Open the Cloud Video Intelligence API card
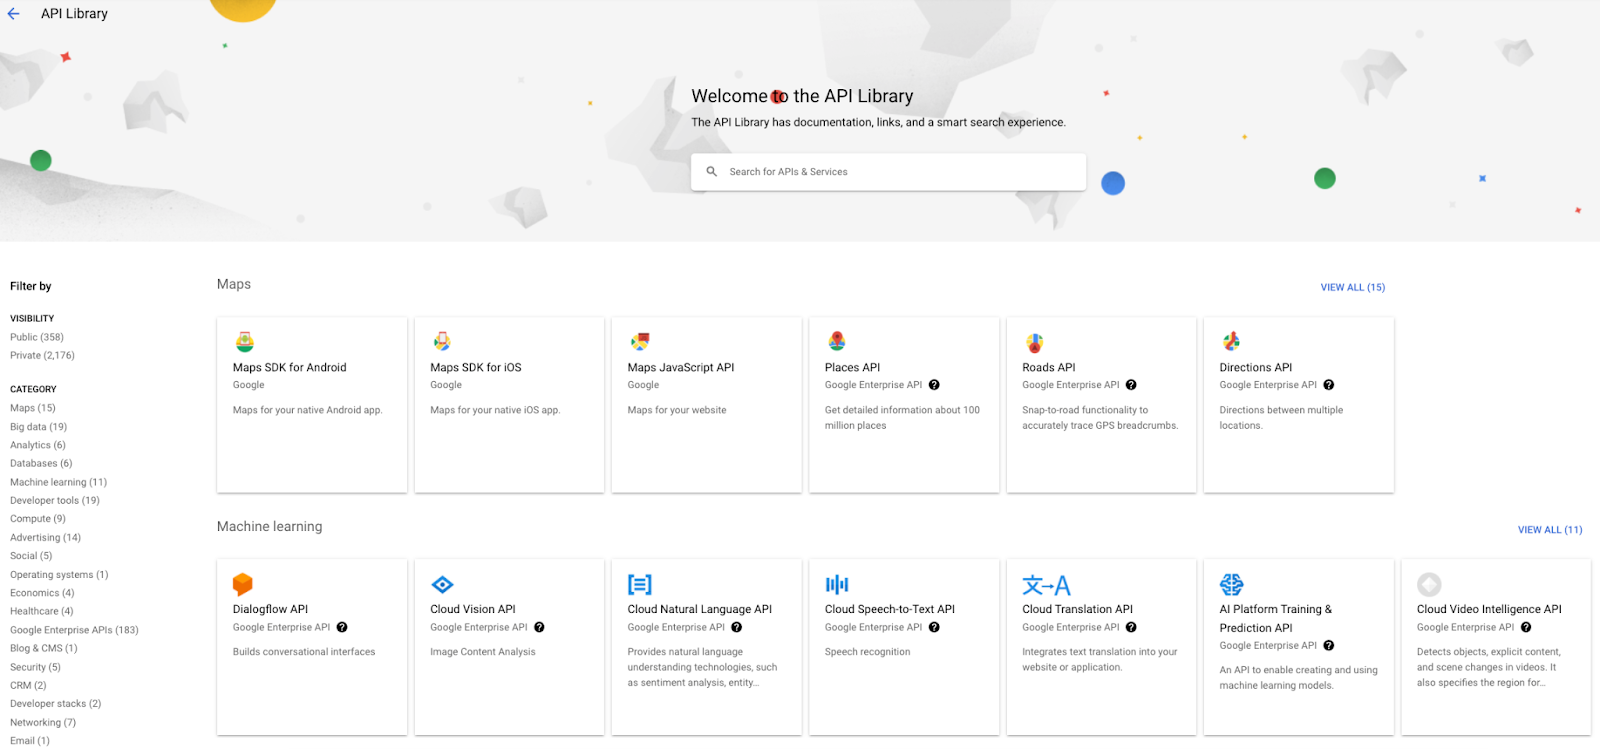The image size is (1600, 749). [x=1488, y=609]
